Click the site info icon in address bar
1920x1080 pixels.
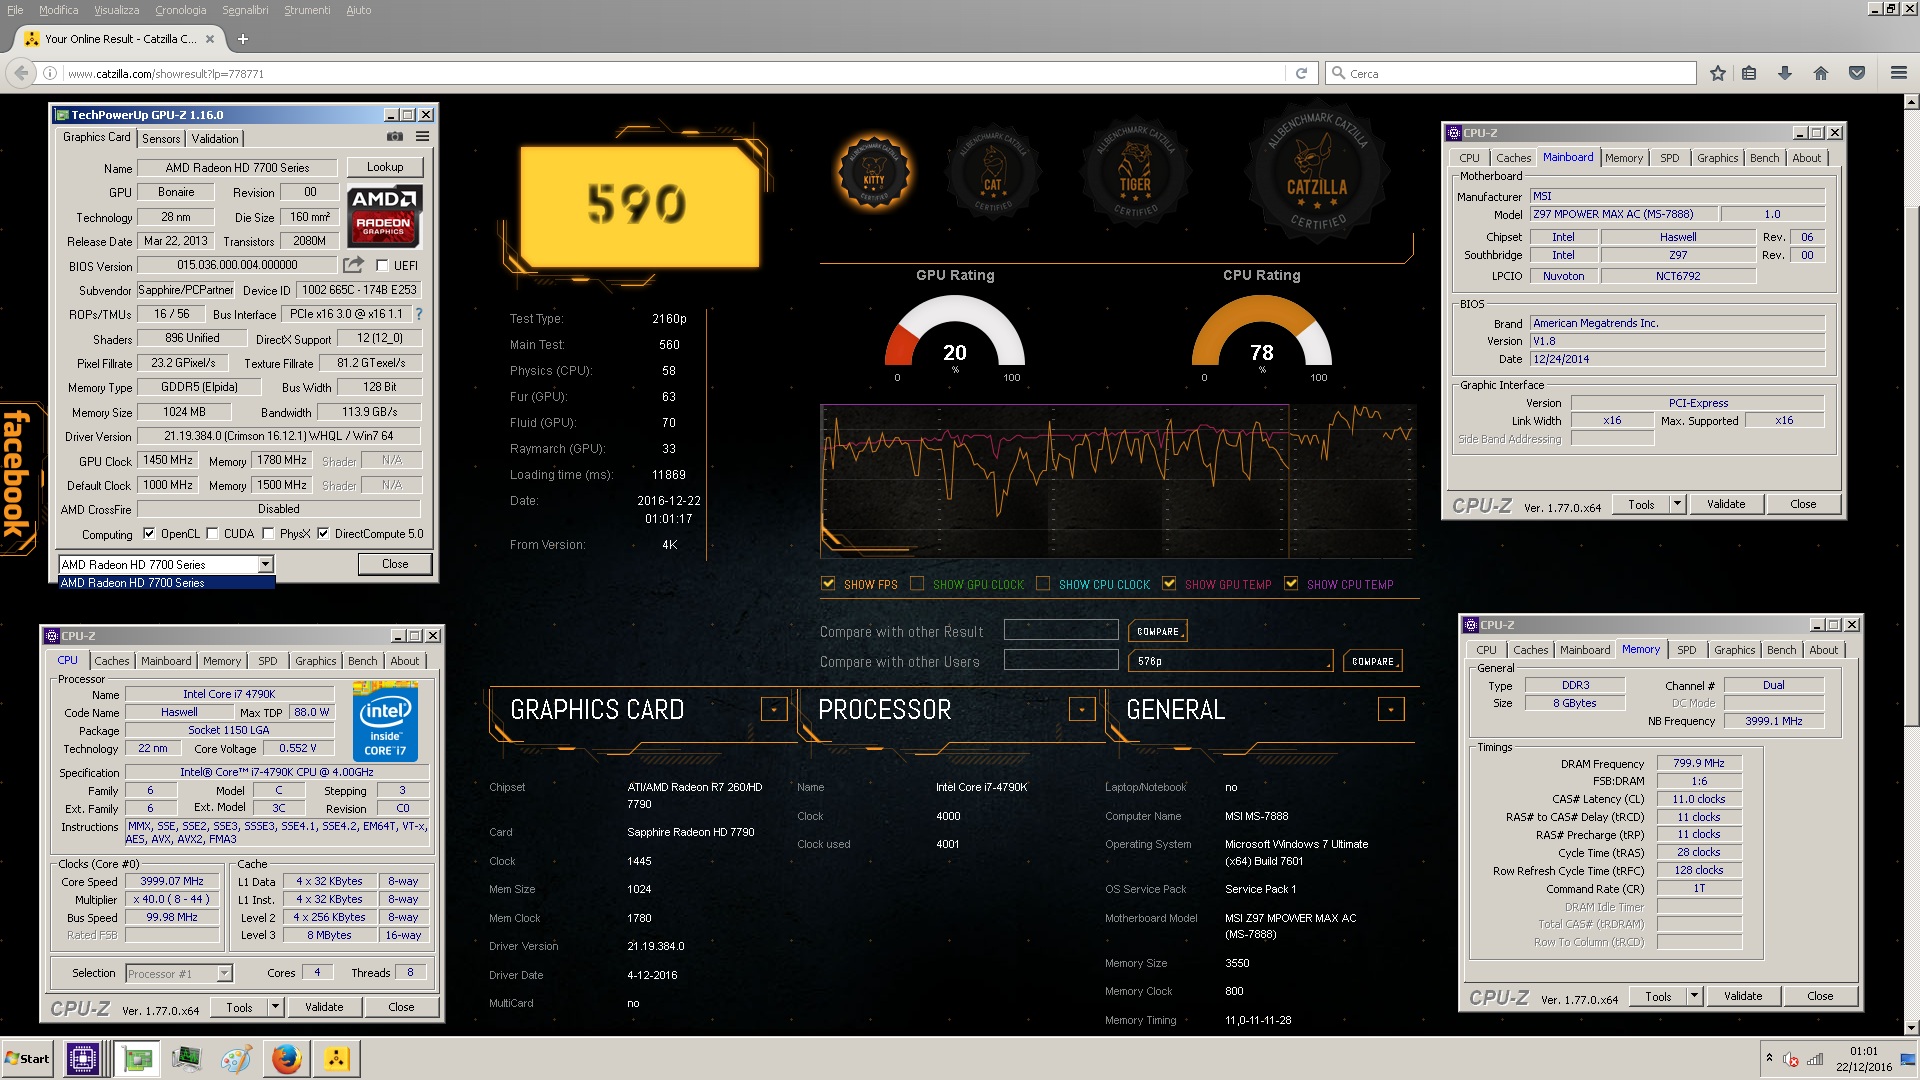click(49, 73)
